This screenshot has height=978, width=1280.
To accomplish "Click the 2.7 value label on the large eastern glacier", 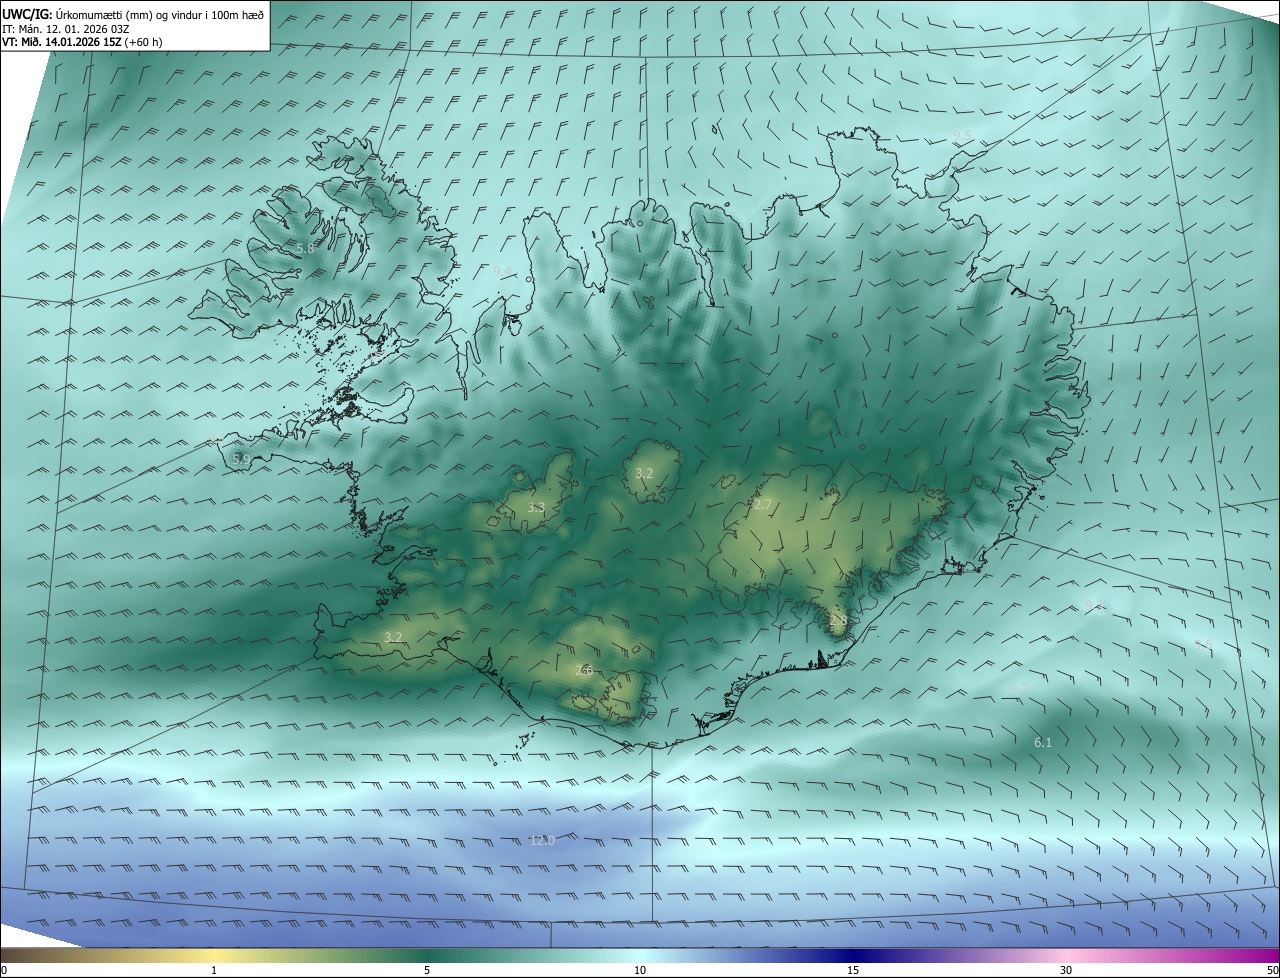I will [x=762, y=505].
